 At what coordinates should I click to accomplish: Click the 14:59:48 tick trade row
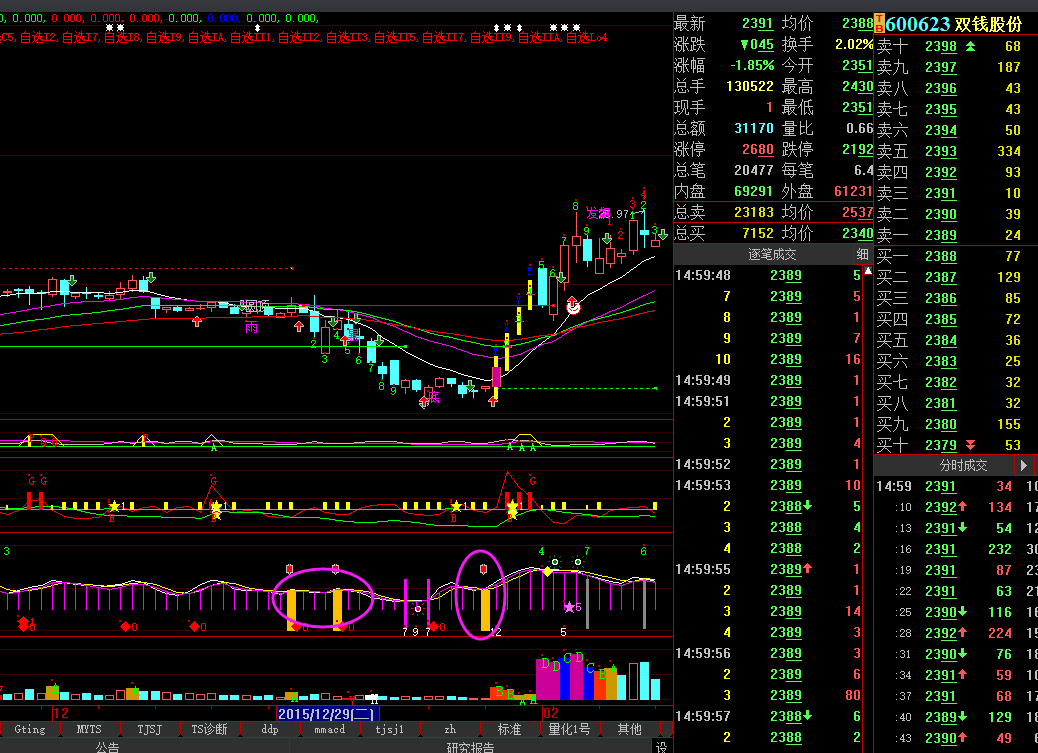point(768,275)
